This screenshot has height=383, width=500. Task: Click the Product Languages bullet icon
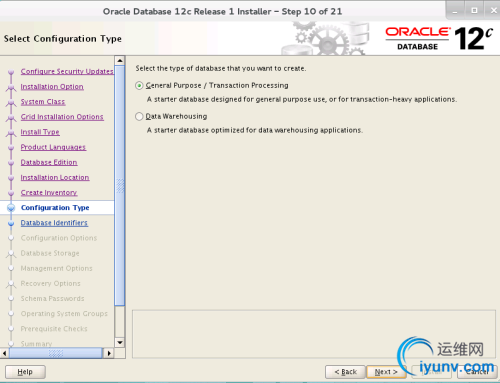pyautogui.click(x=11, y=147)
